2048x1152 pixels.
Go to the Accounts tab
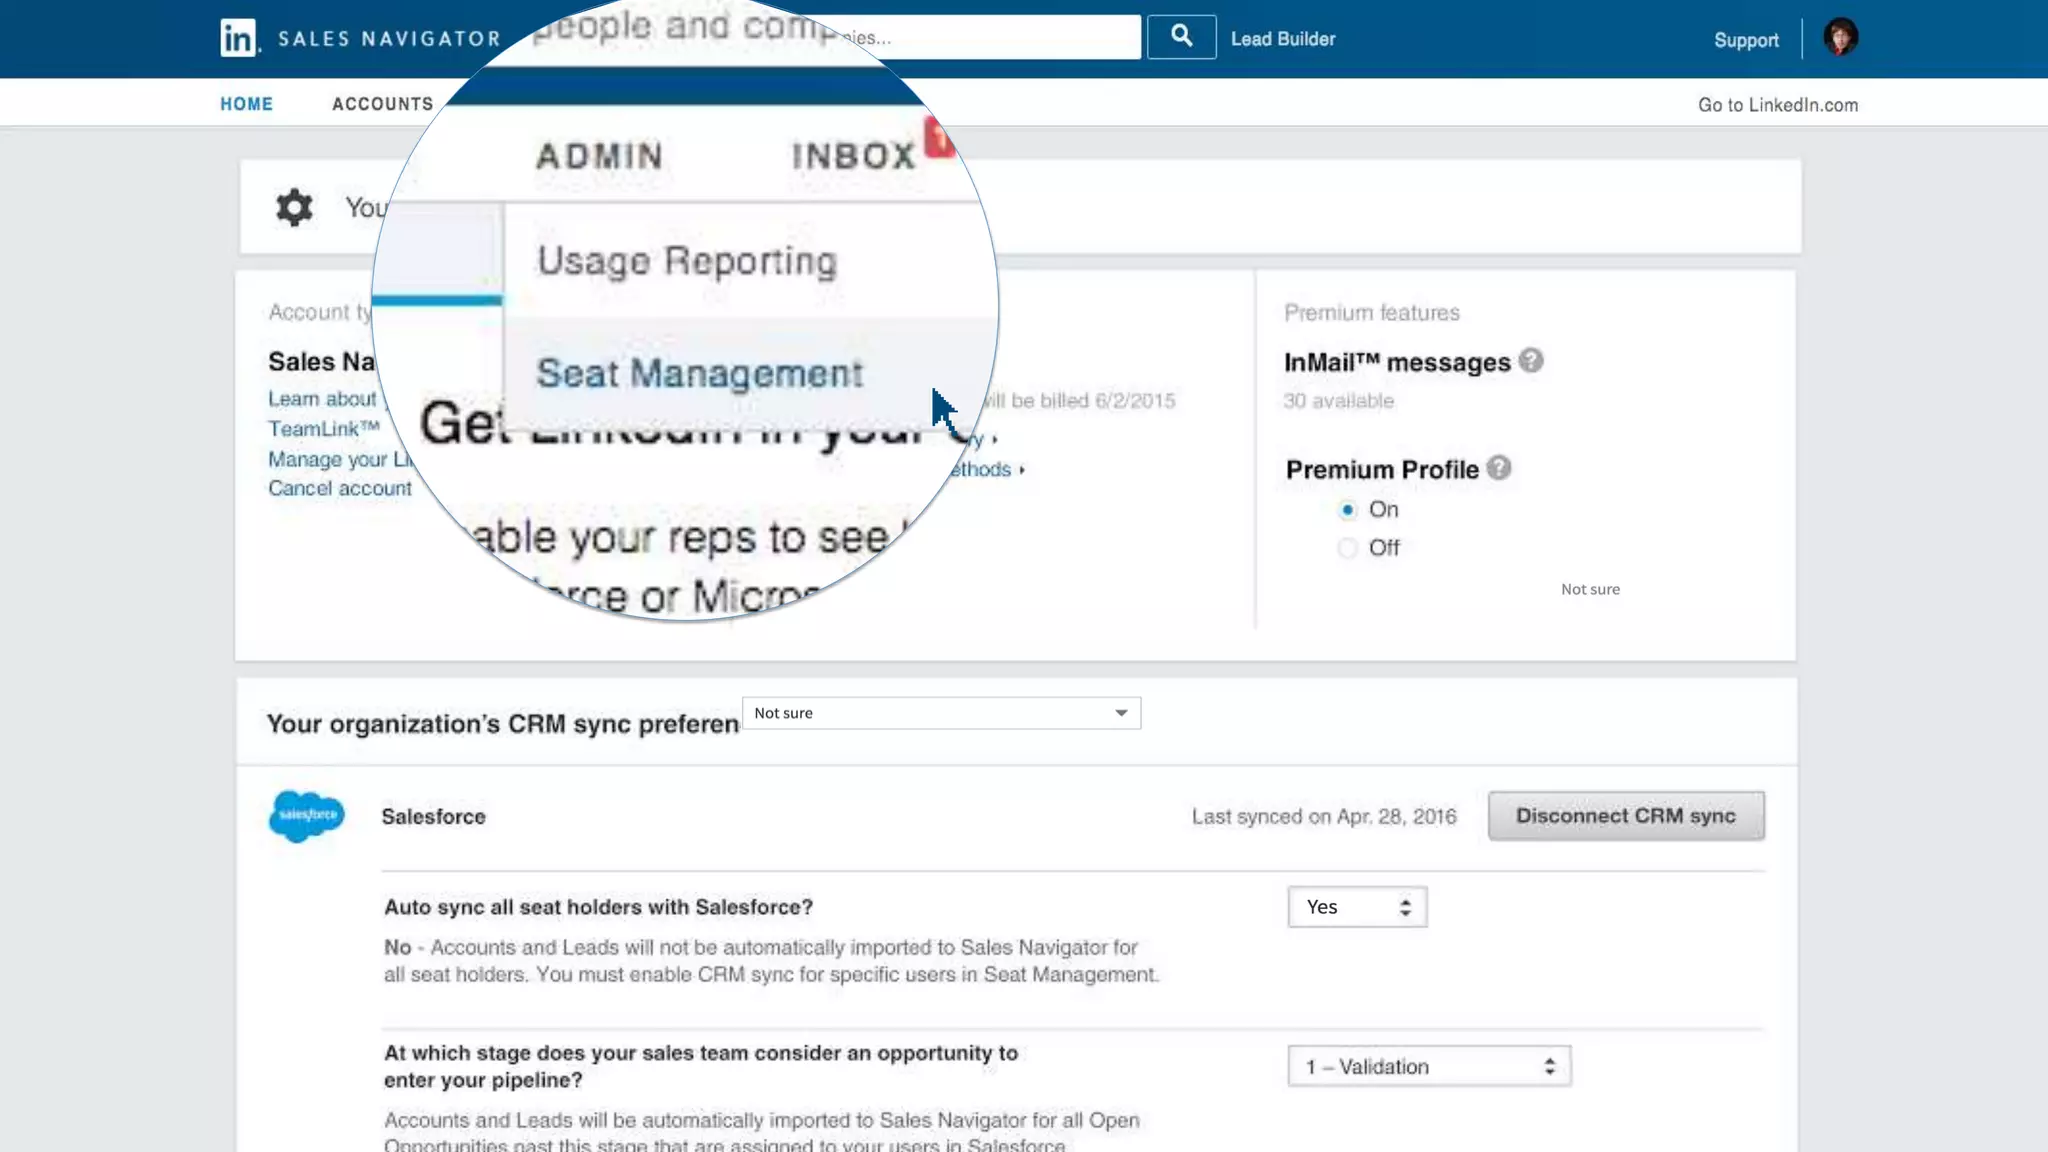click(382, 104)
